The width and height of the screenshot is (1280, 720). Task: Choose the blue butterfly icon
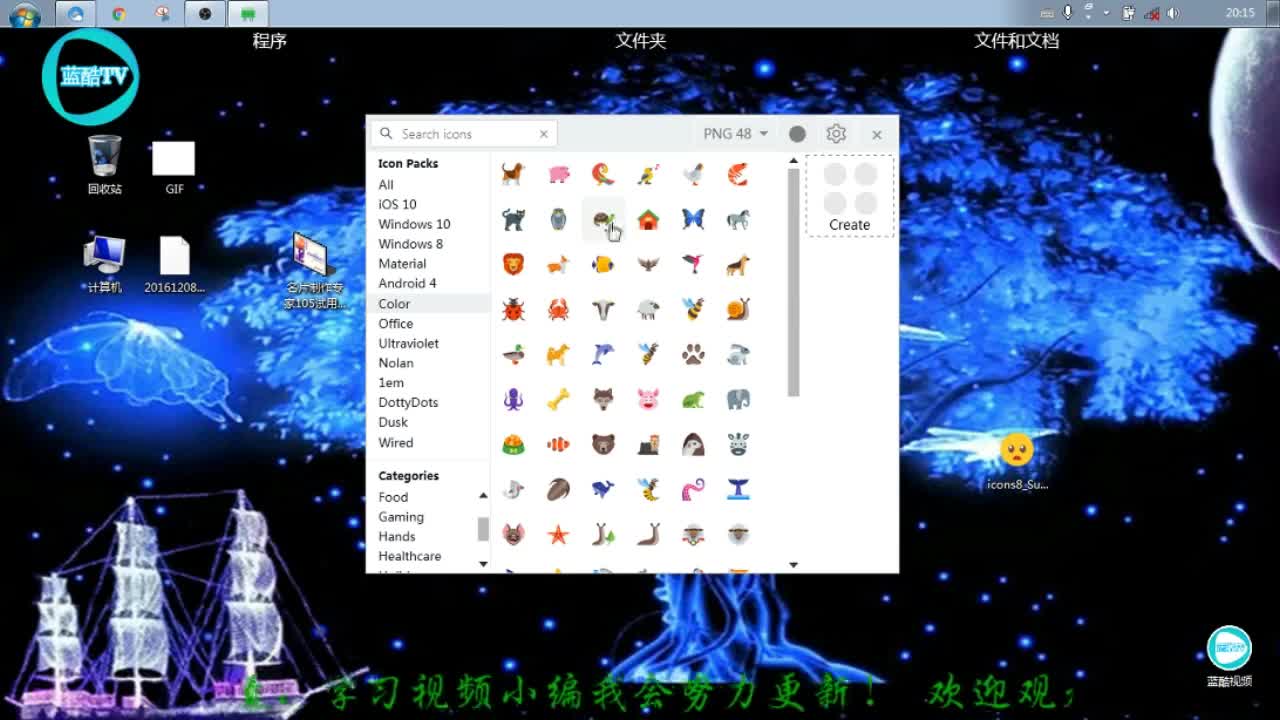pos(693,219)
